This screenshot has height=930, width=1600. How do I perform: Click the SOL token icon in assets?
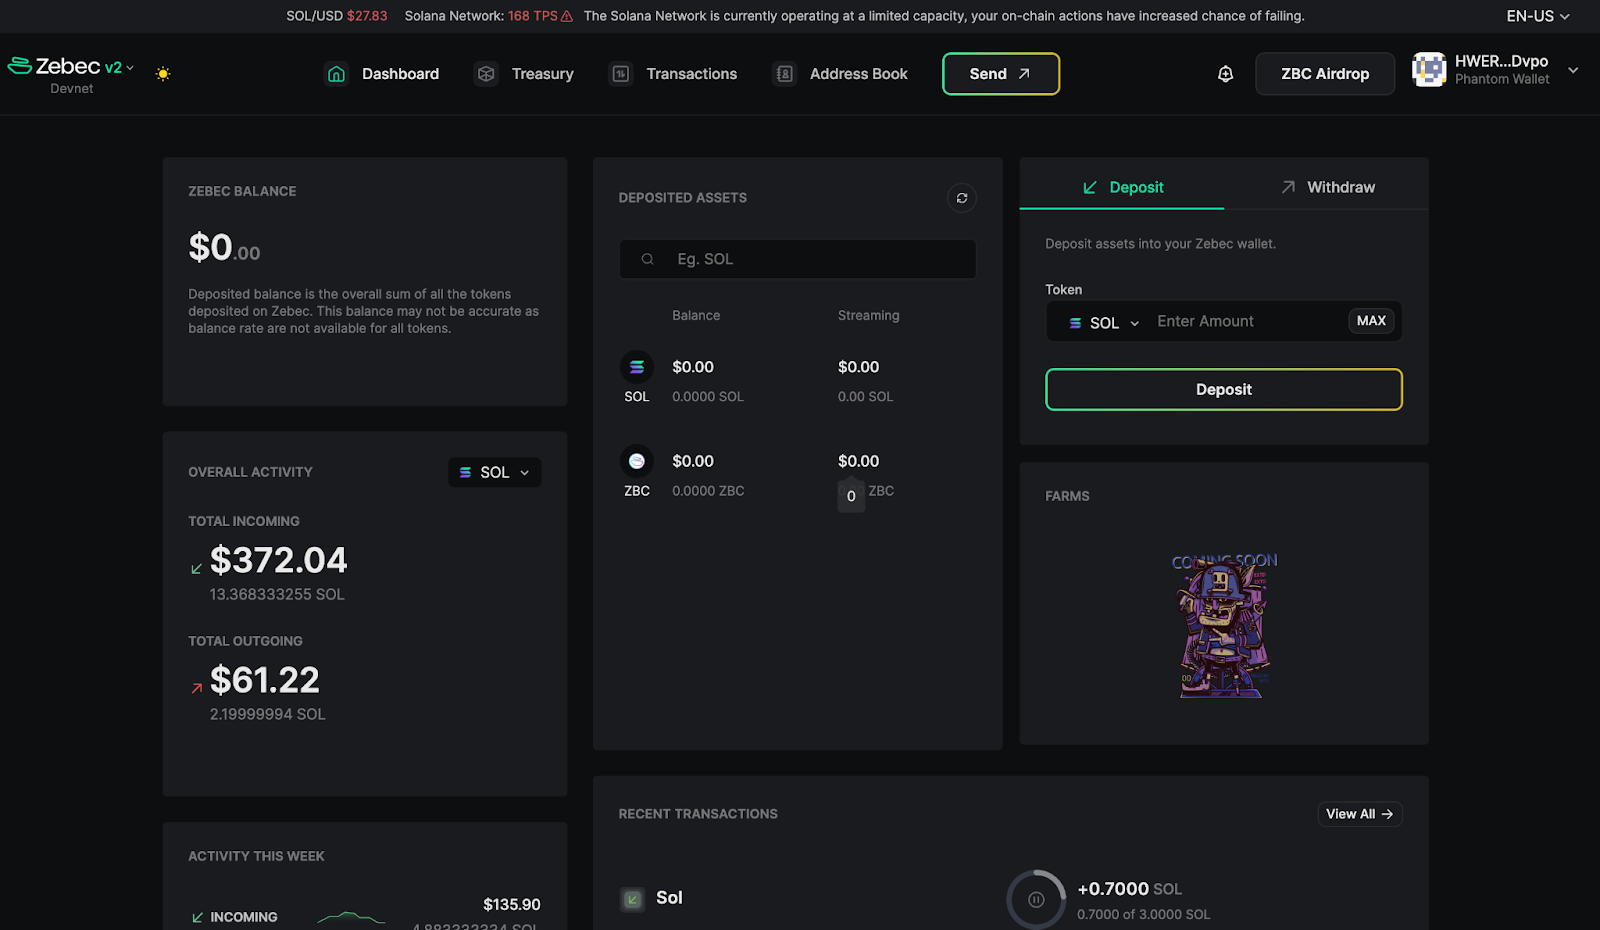(637, 367)
